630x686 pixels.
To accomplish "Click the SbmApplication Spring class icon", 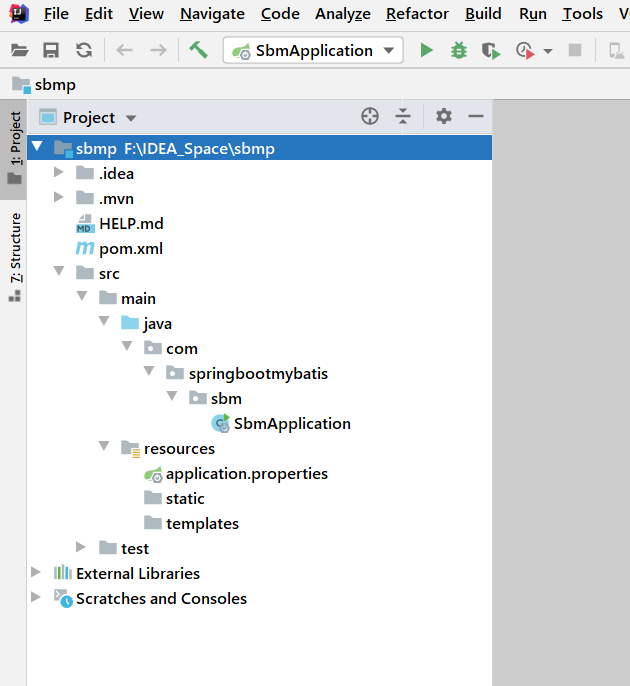I will (220, 423).
